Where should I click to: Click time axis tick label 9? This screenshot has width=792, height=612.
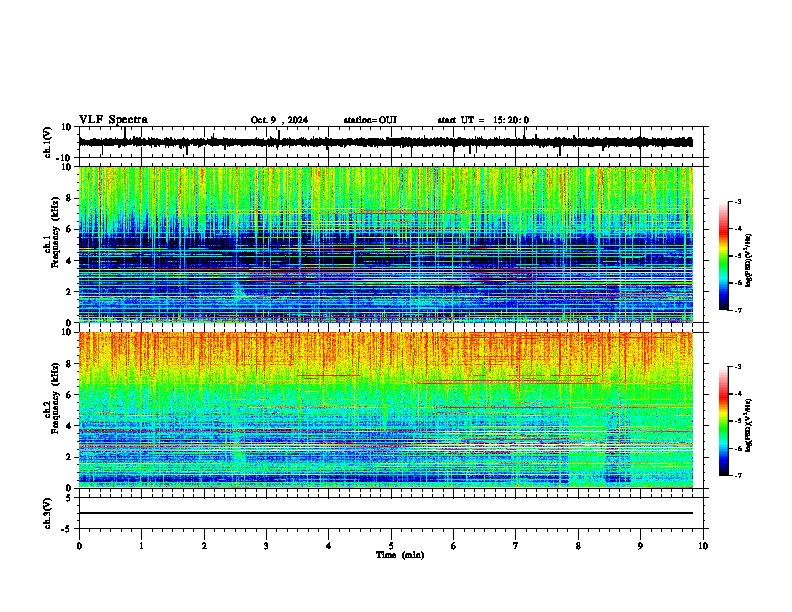(640, 546)
